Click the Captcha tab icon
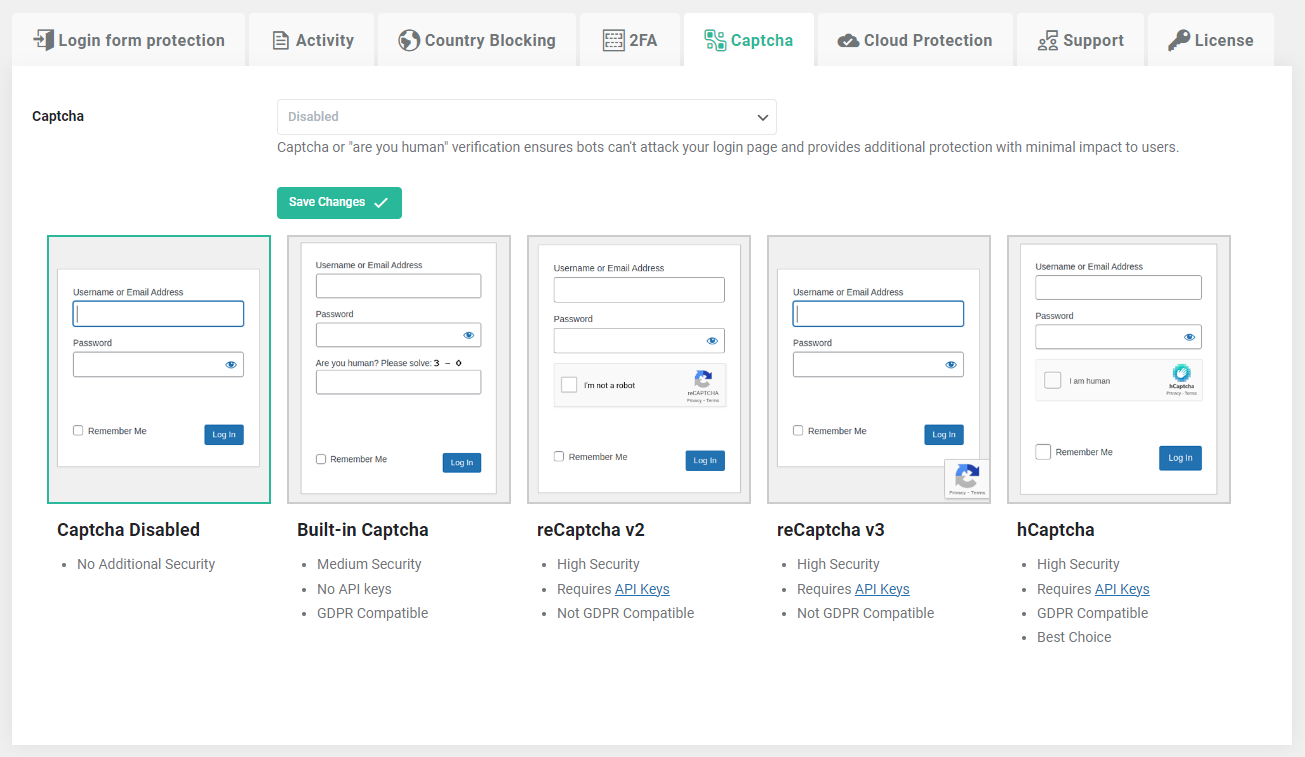This screenshot has height=757, width=1305. (715, 40)
